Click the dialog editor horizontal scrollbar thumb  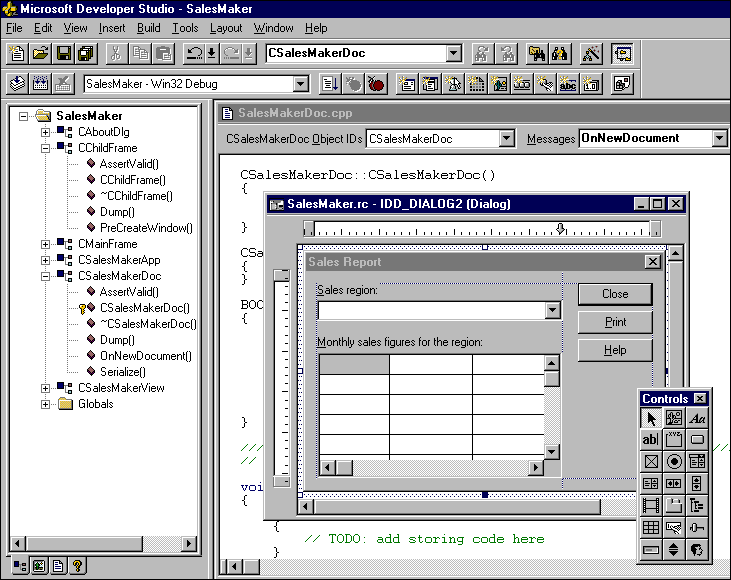pos(457,506)
